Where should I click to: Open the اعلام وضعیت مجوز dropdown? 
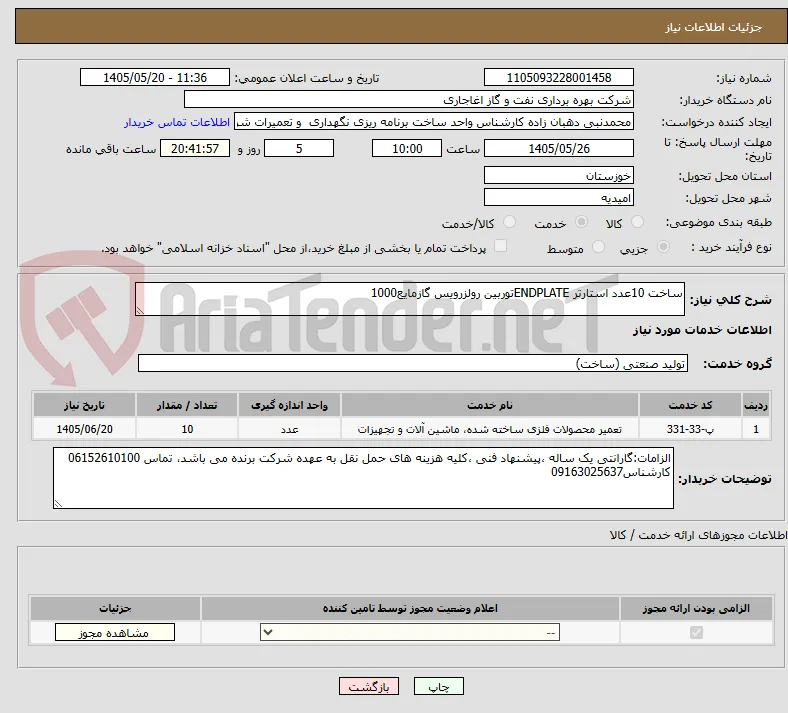410,633
